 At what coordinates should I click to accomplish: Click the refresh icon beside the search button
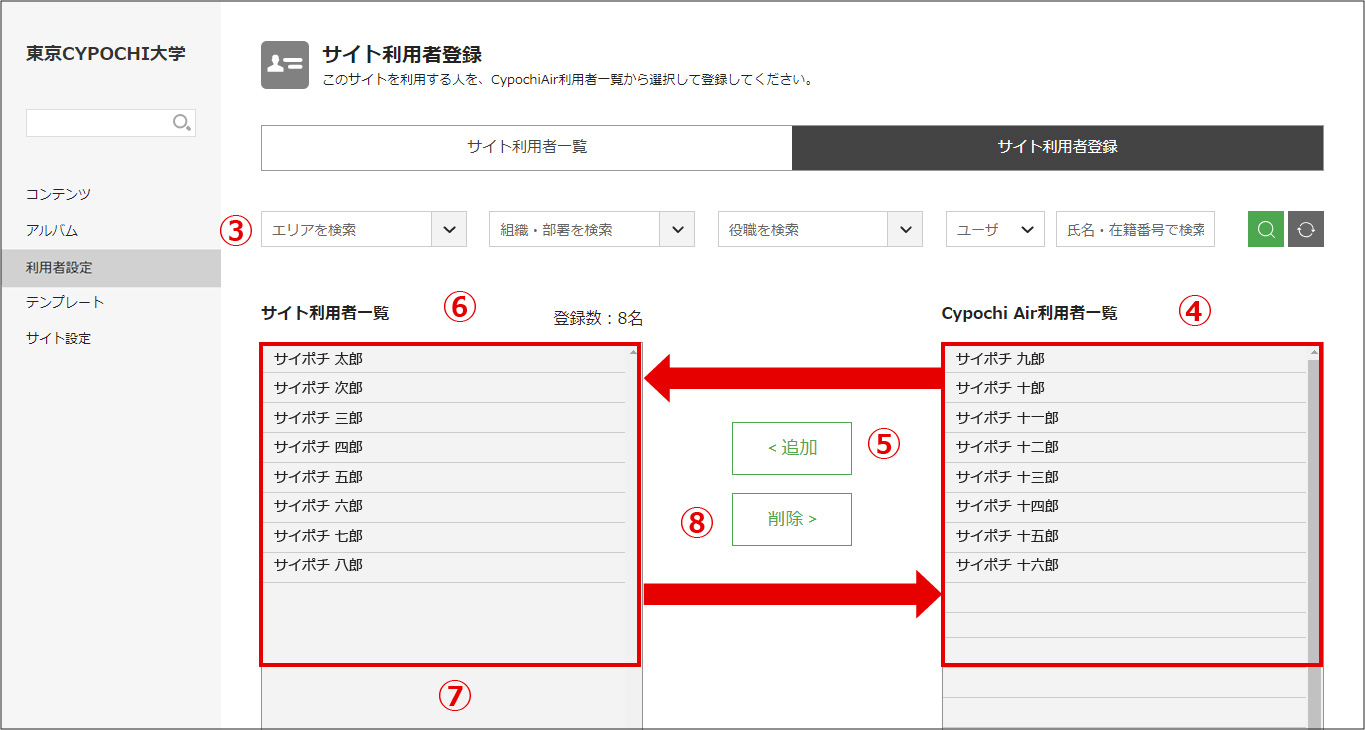pyautogui.click(x=1306, y=229)
